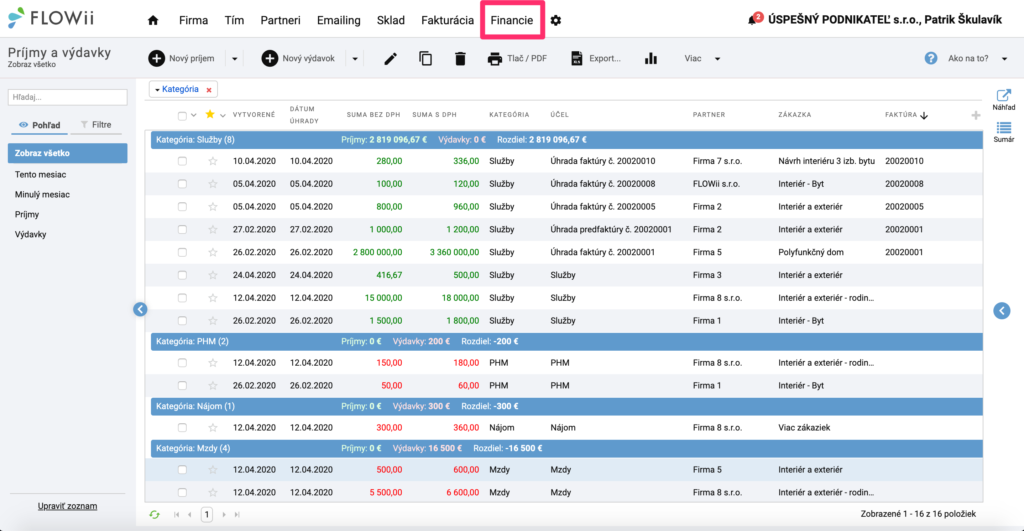1024x531 pixels.
Task: Open the Nový príjem dropdown arrow
Action: coord(234,59)
